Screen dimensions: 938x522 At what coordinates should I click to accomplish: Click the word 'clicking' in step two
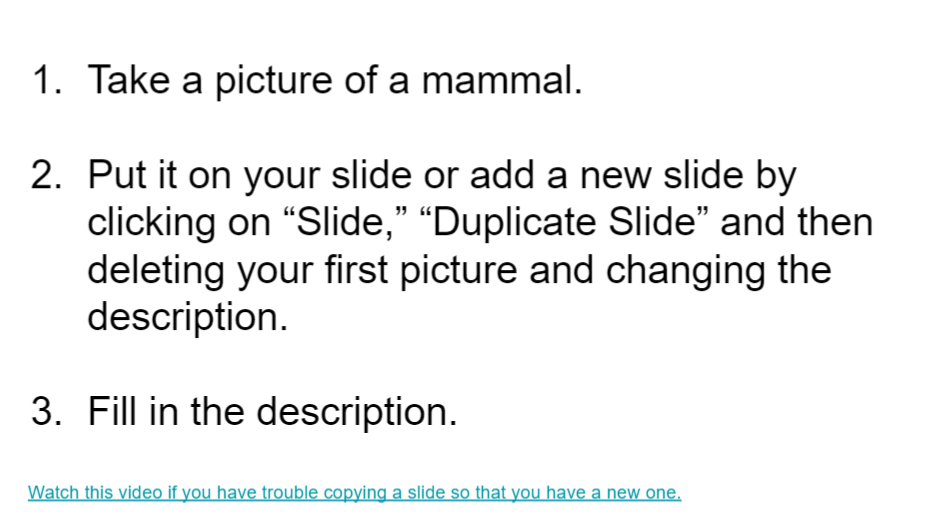coord(151,222)
